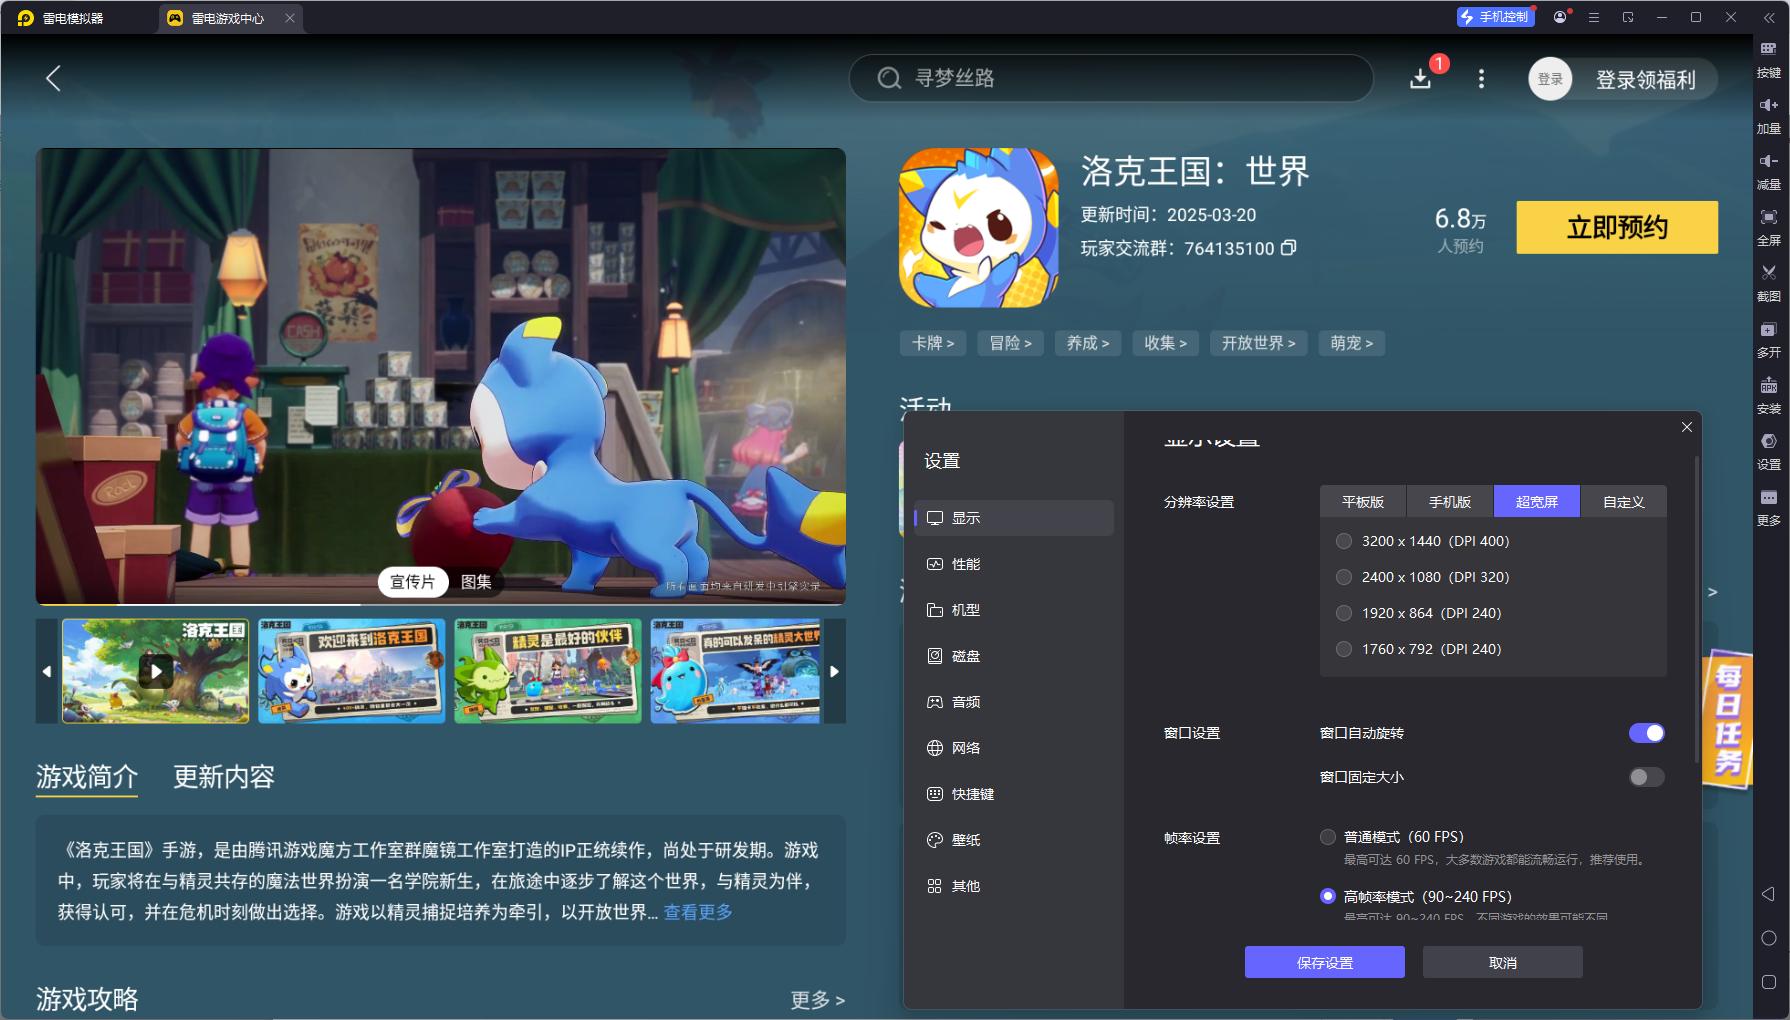This screenshot has height=1020, width=1790.
Task: Open the 冒险 > category tag
Action: click(x=1010, y=343)
